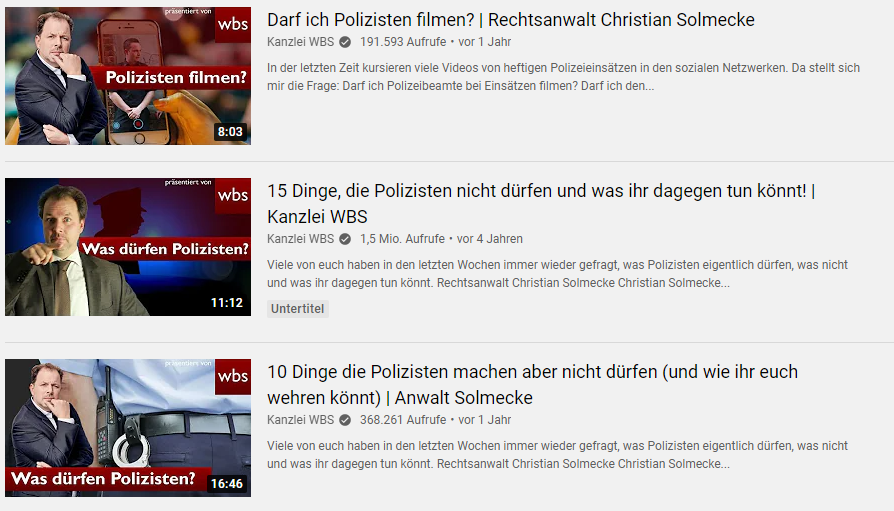Open the blue police silhouette video thumbnail
Image resolution: width=894 pixels, height=511 pixels.
pos(128,247)
